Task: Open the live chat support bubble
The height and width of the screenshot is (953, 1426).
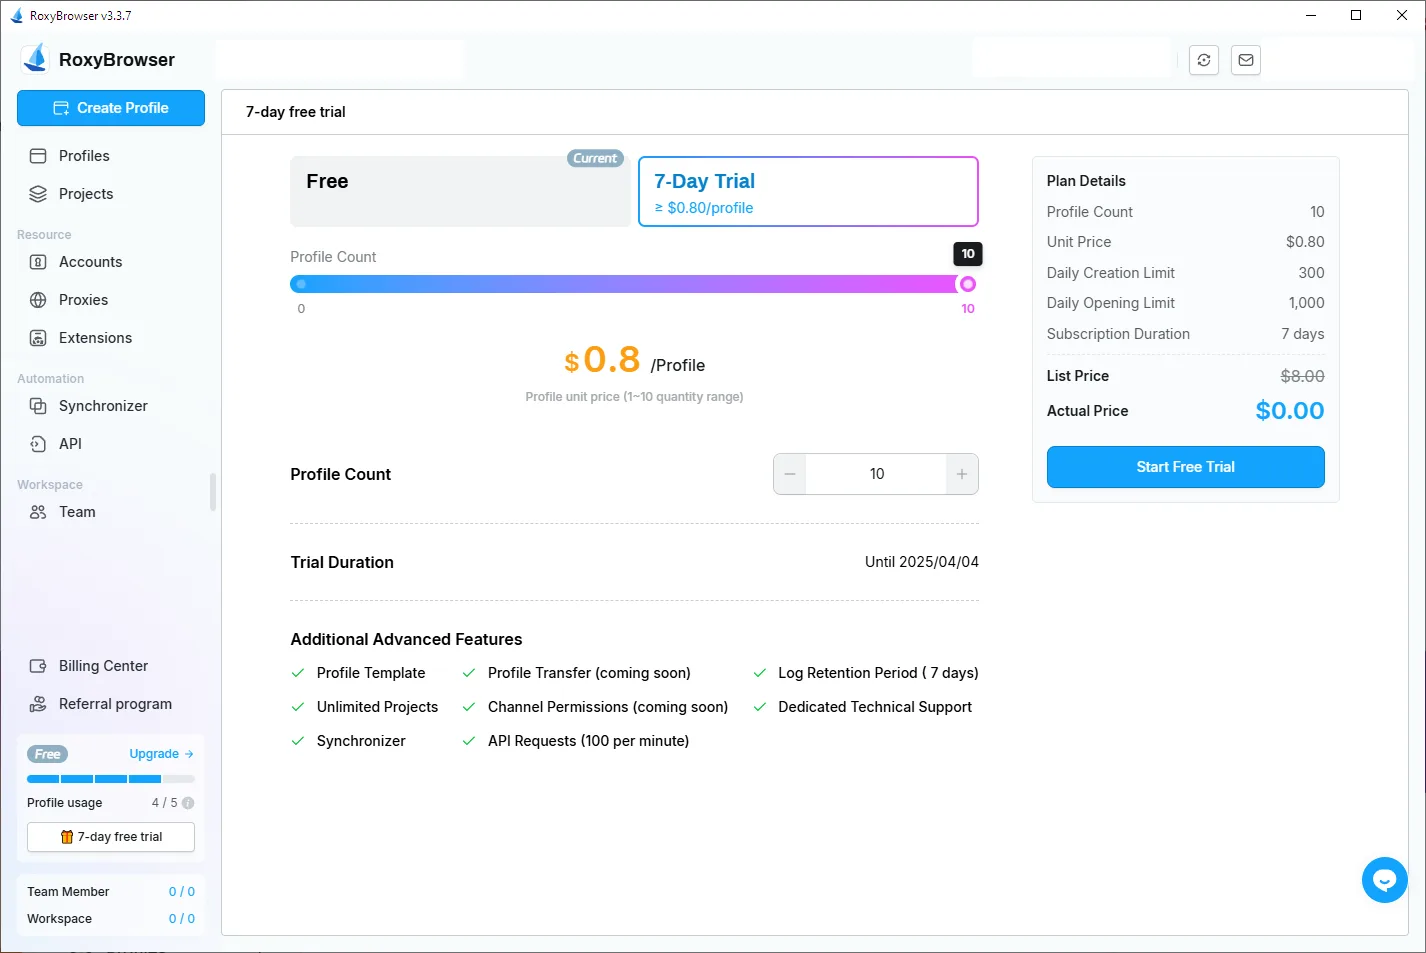Action: click(1384, 880)
